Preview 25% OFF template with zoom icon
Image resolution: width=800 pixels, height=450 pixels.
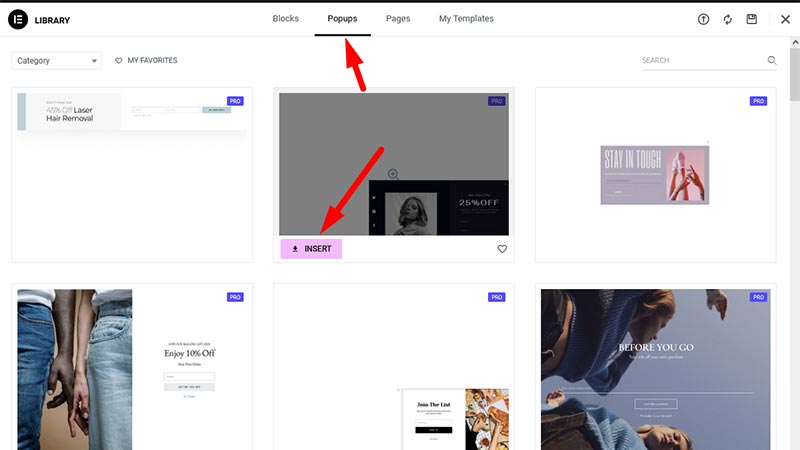point(393,174)
